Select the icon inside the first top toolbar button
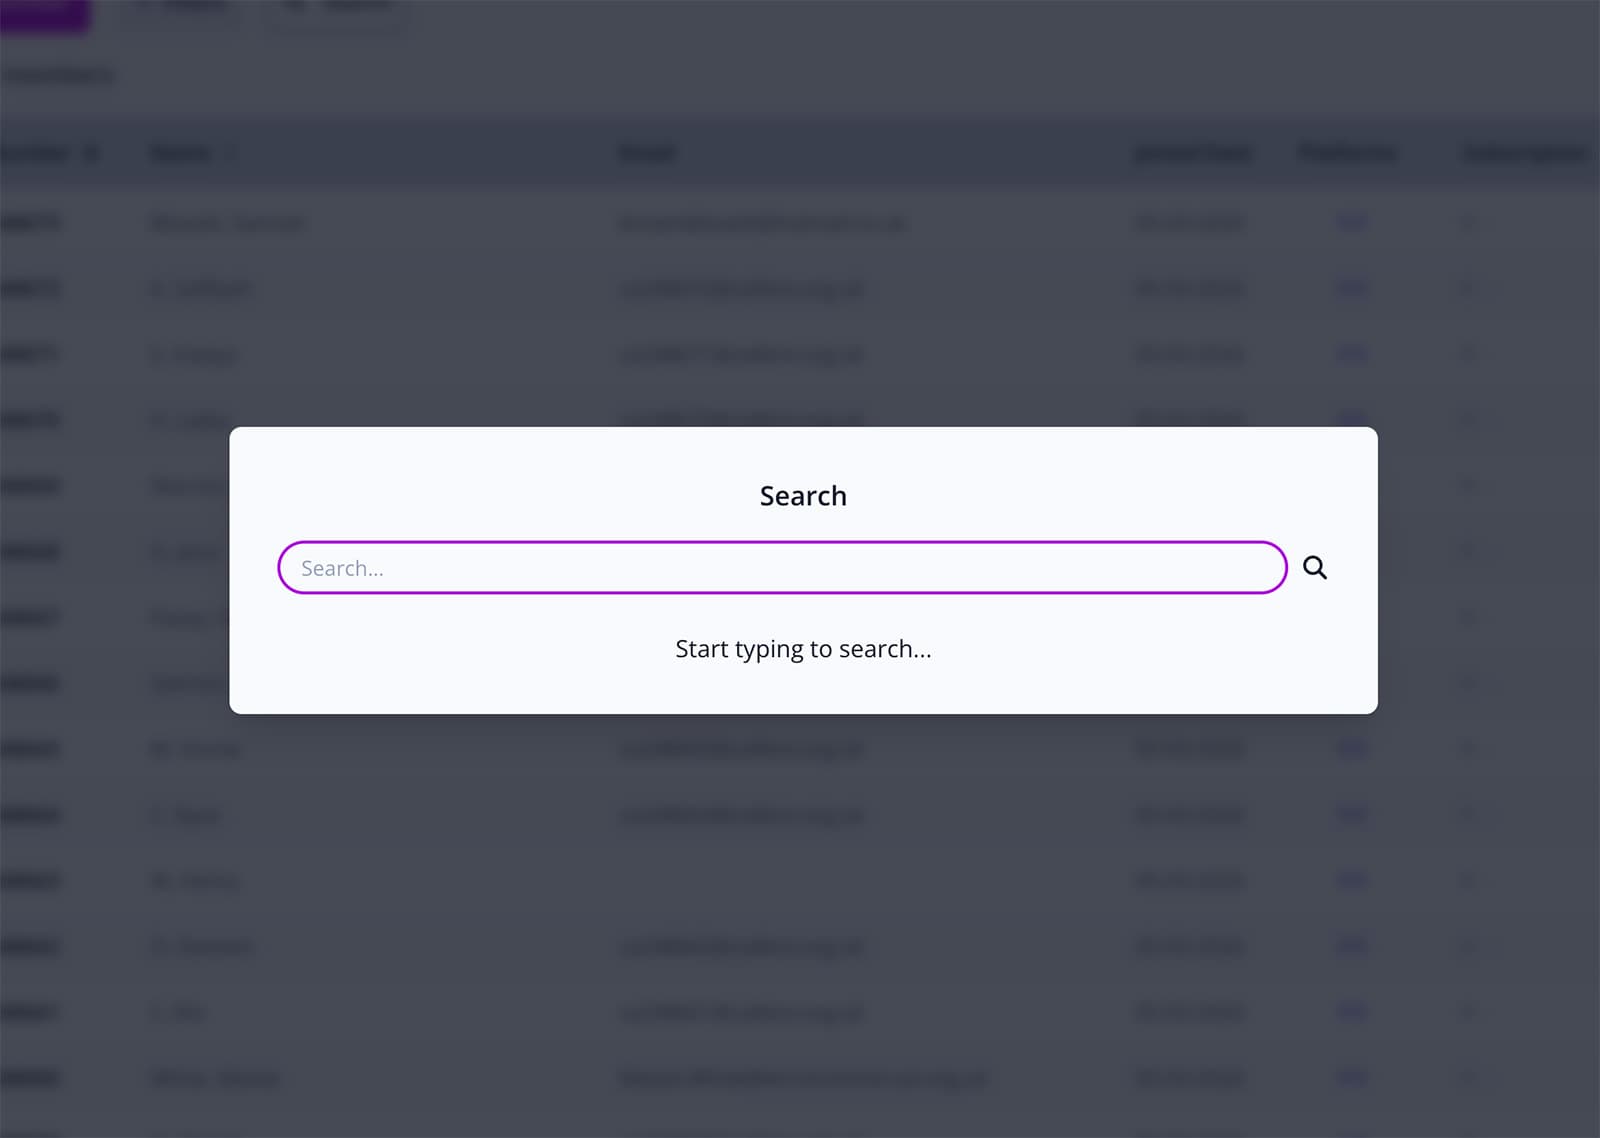Viewport: 1600px width, 1138px height. tap(150, 6)
